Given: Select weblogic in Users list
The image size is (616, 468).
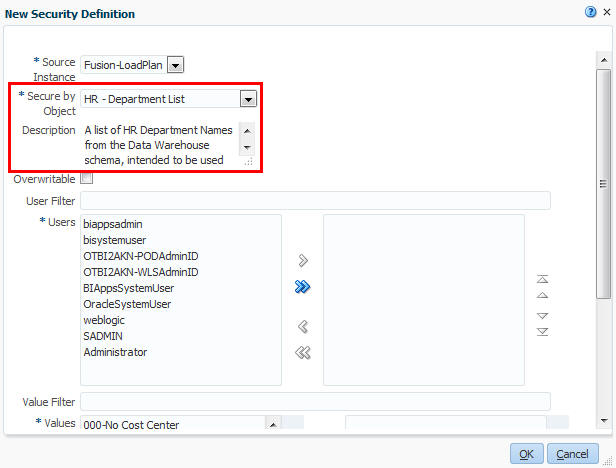Looking at the screenshot, I should pyautogui.click(x=104, y=320).
